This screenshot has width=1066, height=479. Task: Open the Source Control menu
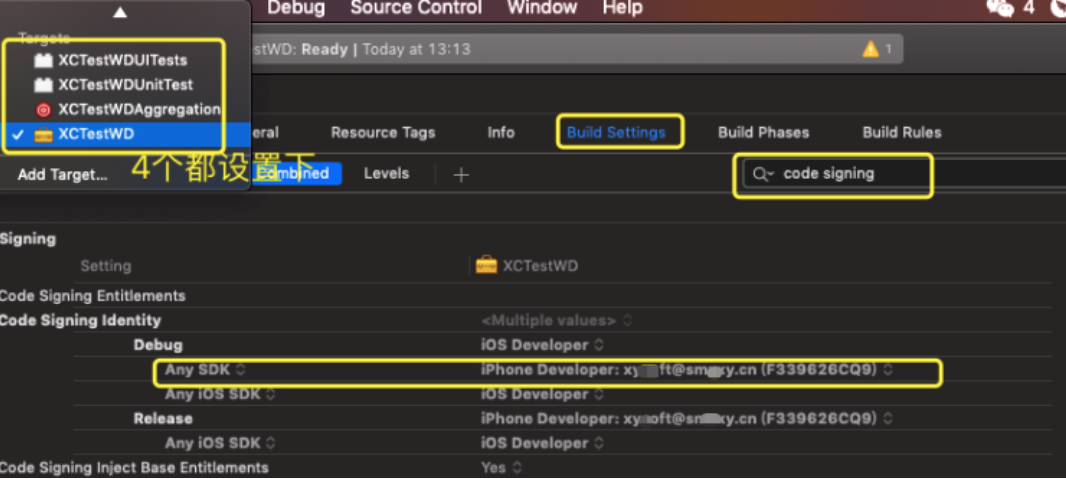[x=416, y=8]
